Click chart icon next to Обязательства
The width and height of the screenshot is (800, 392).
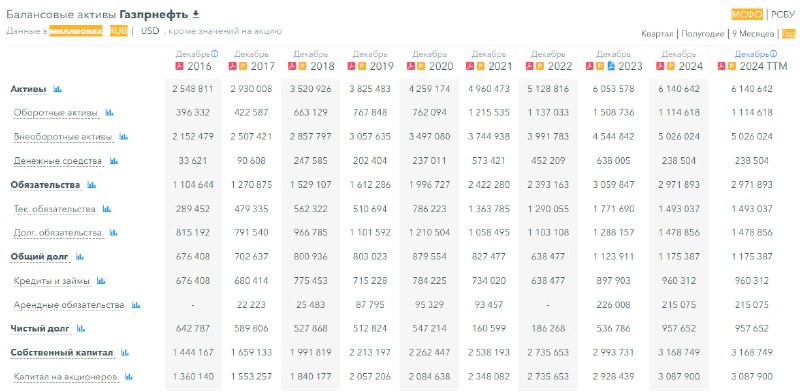(x=91, y=185)
